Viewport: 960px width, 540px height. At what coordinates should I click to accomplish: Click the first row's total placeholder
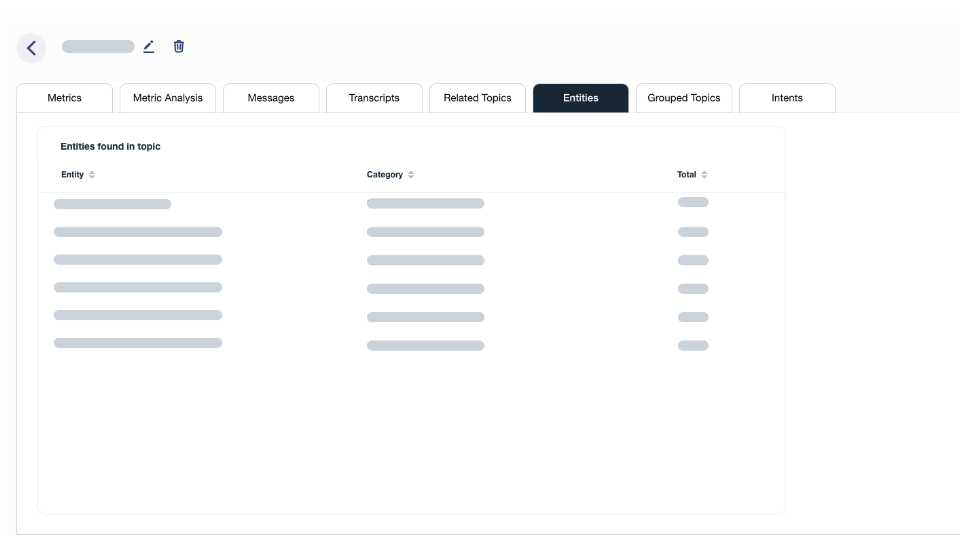point(693,202)
